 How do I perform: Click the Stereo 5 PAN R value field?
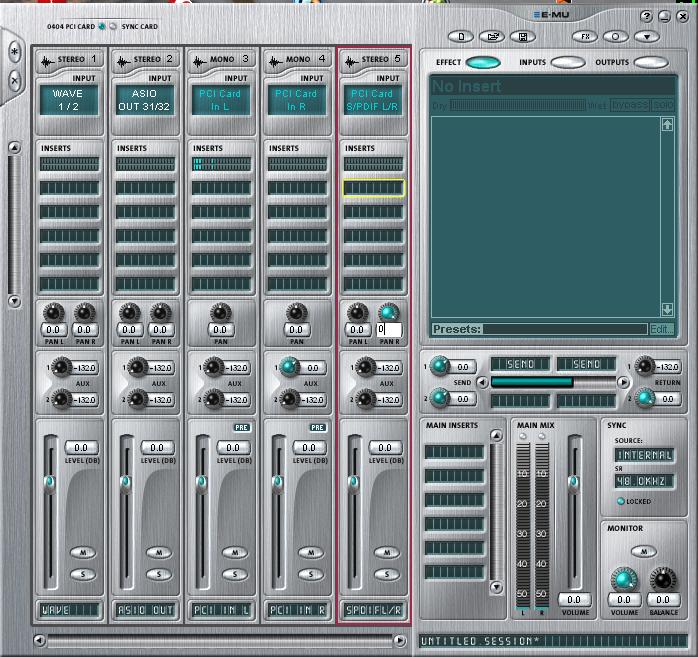389,330
